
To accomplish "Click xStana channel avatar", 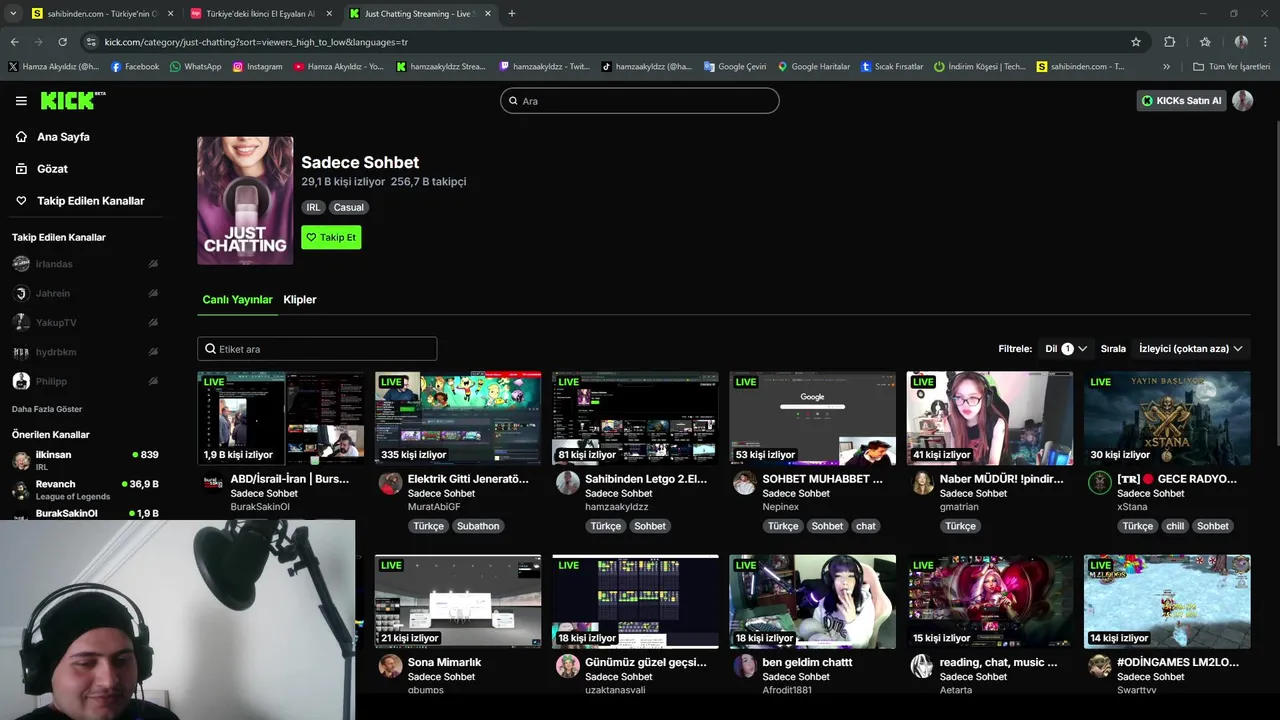I will [x=1100, y=483].
